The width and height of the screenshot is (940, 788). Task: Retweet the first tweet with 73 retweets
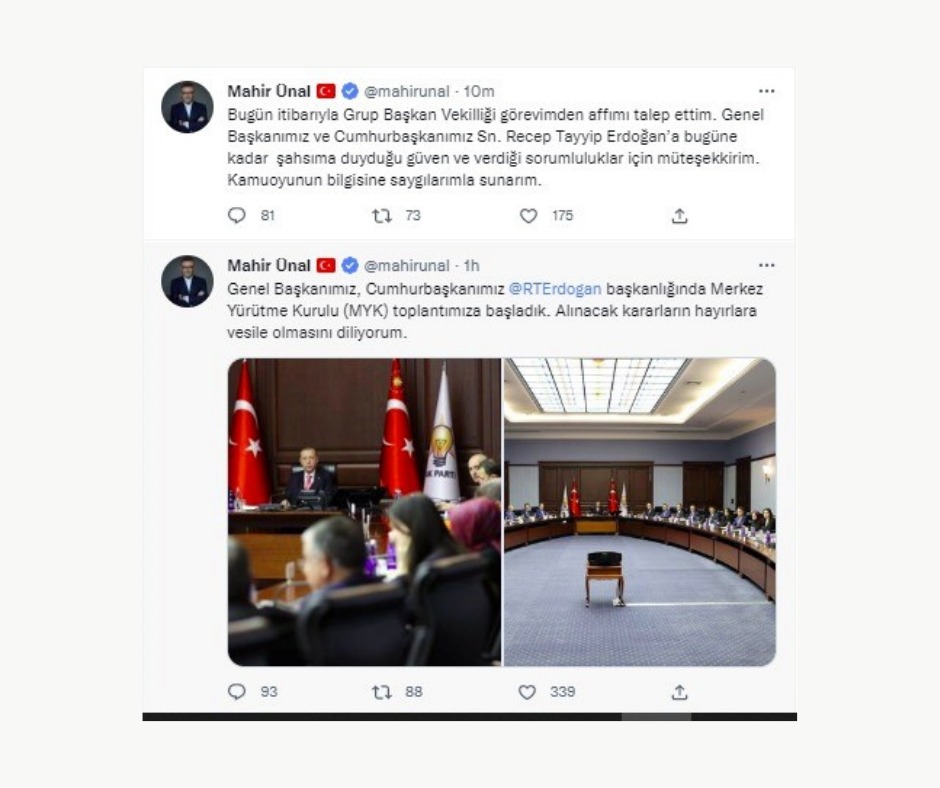coord(382,215)
